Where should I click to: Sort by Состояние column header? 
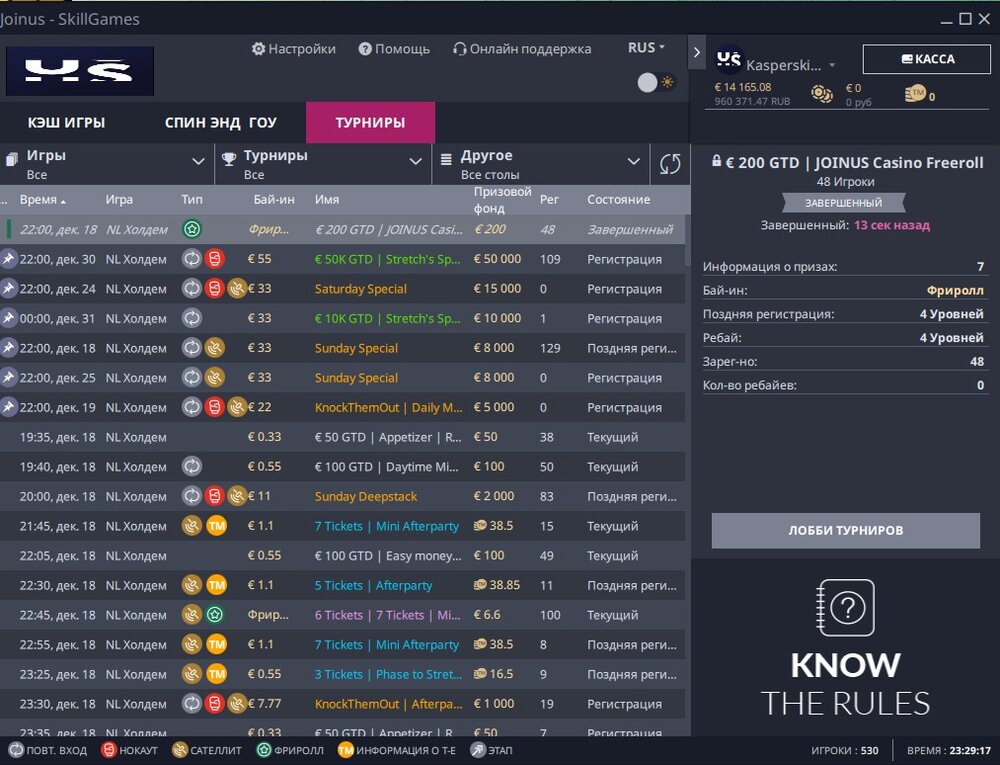pyautogui.click(x=619, y=200)
